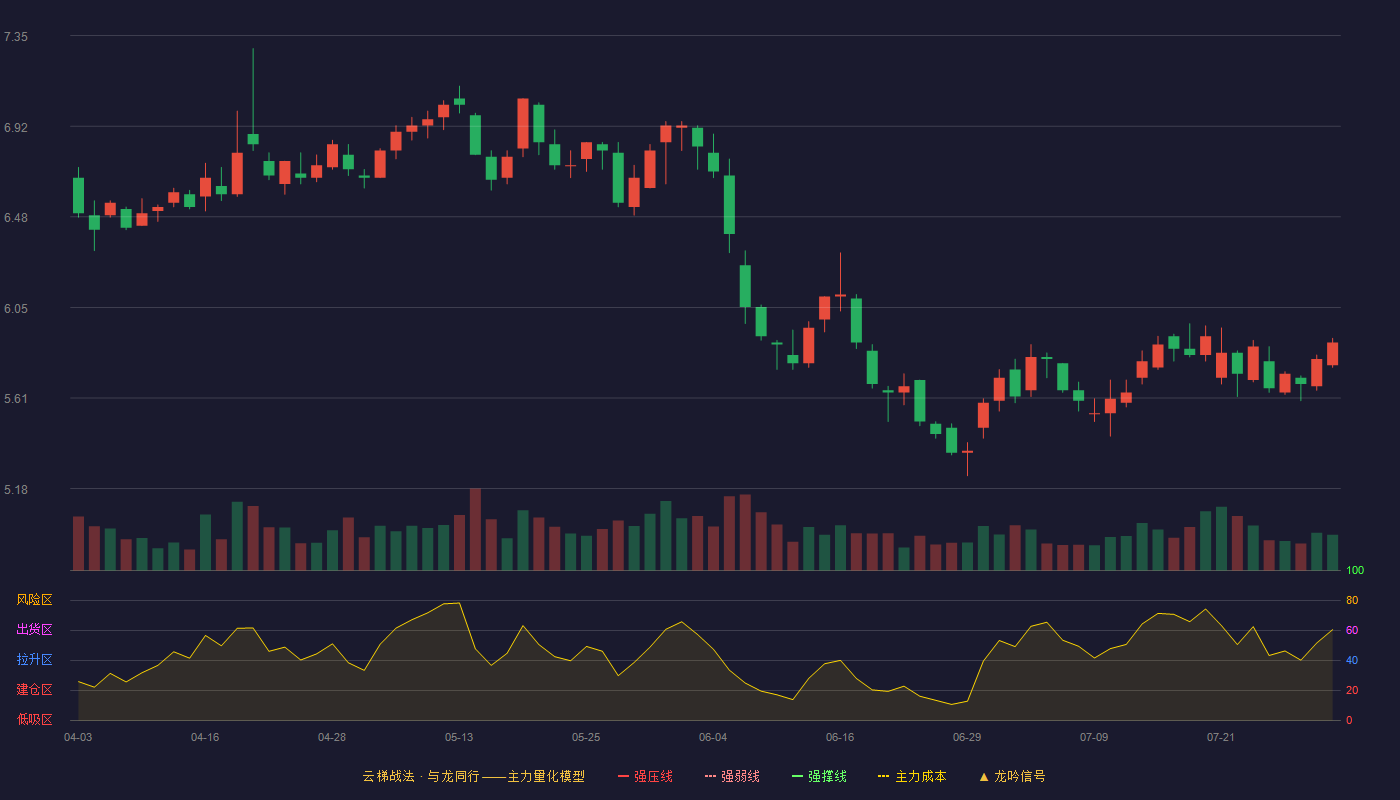Click the 05-25 date label
This screenshot has height=800, width=1400.
[x=586, y=737]
